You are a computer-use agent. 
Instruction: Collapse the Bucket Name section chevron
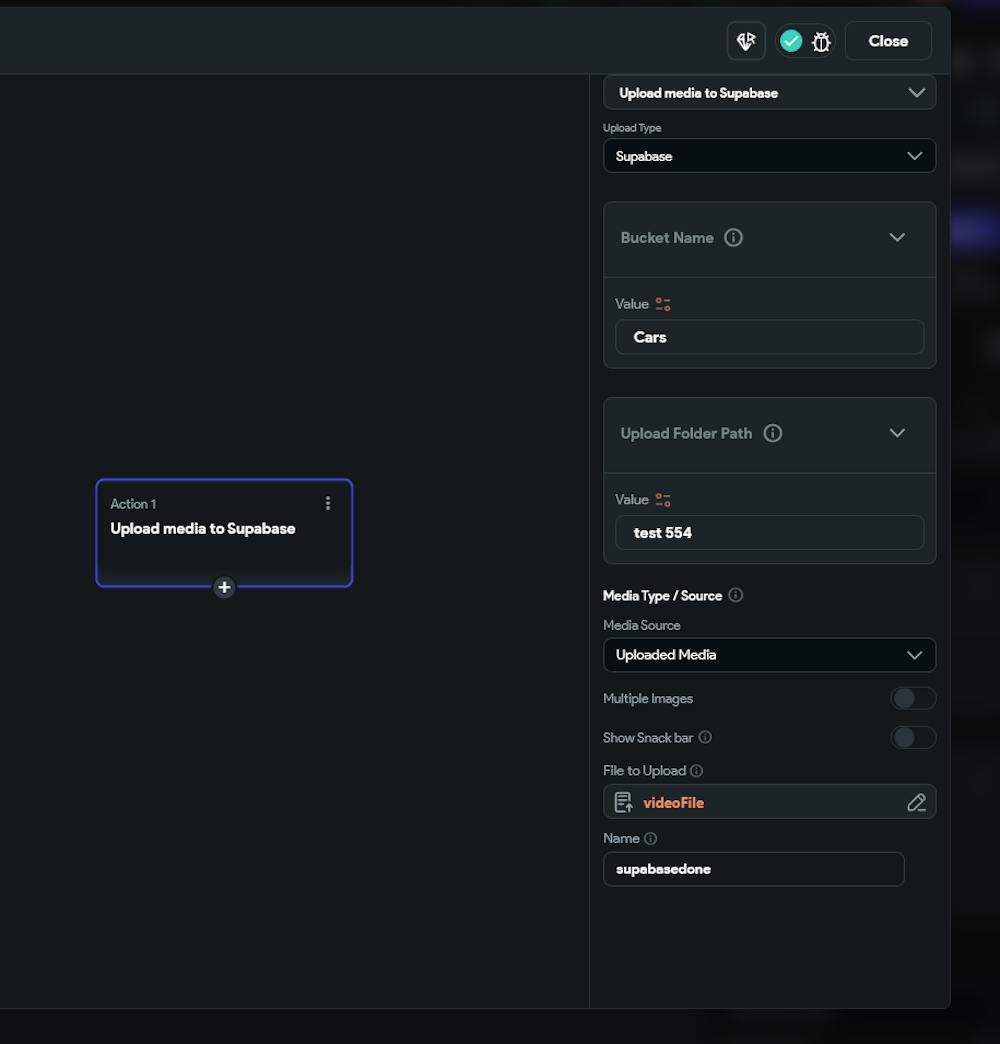[897, 238]
